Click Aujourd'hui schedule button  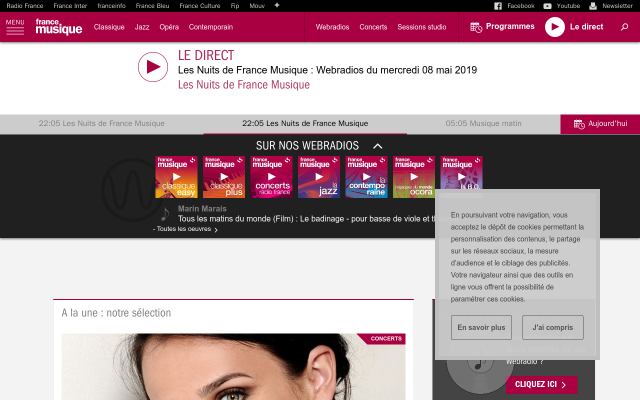tap(600, 124)
